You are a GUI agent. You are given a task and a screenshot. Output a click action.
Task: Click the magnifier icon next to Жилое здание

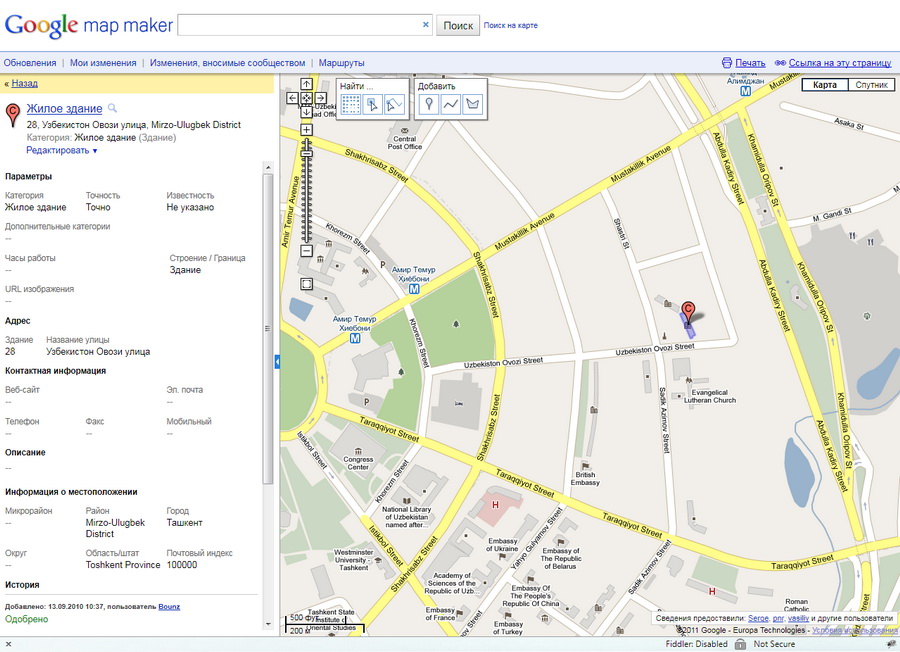[x=113, y=108]
